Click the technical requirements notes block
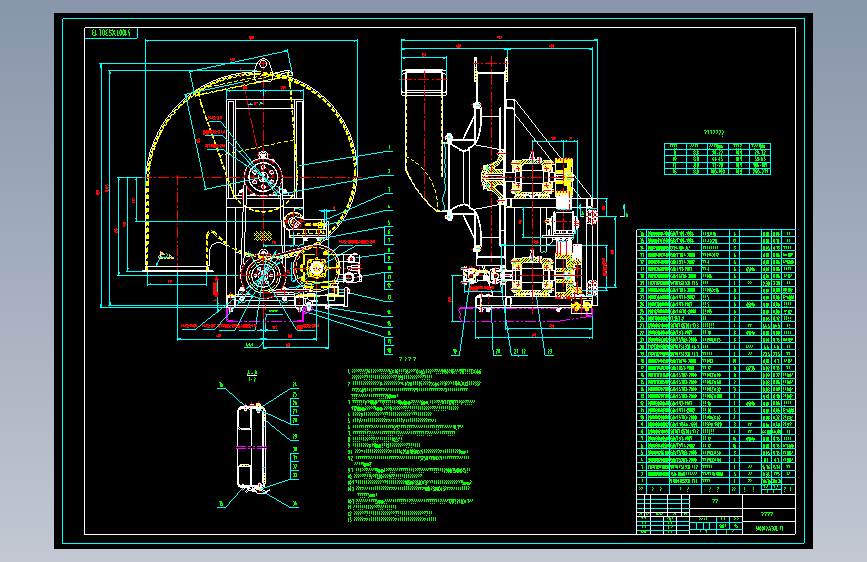Screen dimensions: 867x562 point(415,445)
